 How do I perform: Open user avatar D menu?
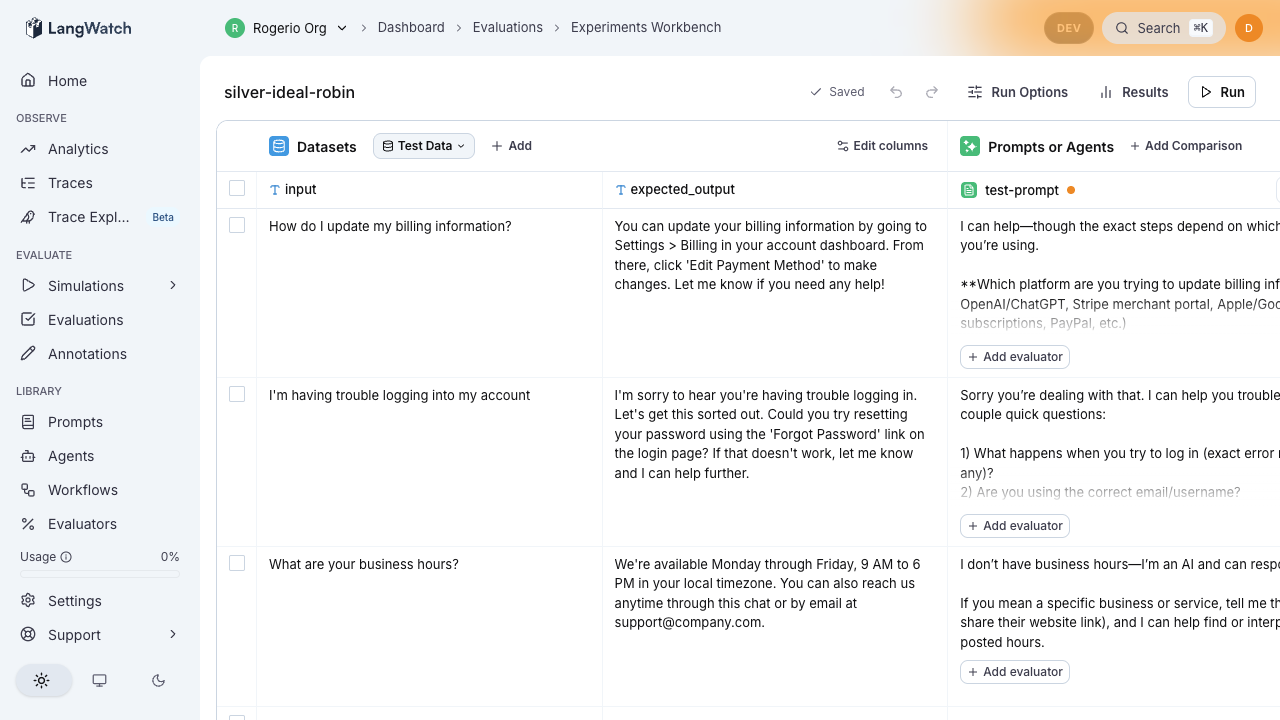[x=1249, y=28]
